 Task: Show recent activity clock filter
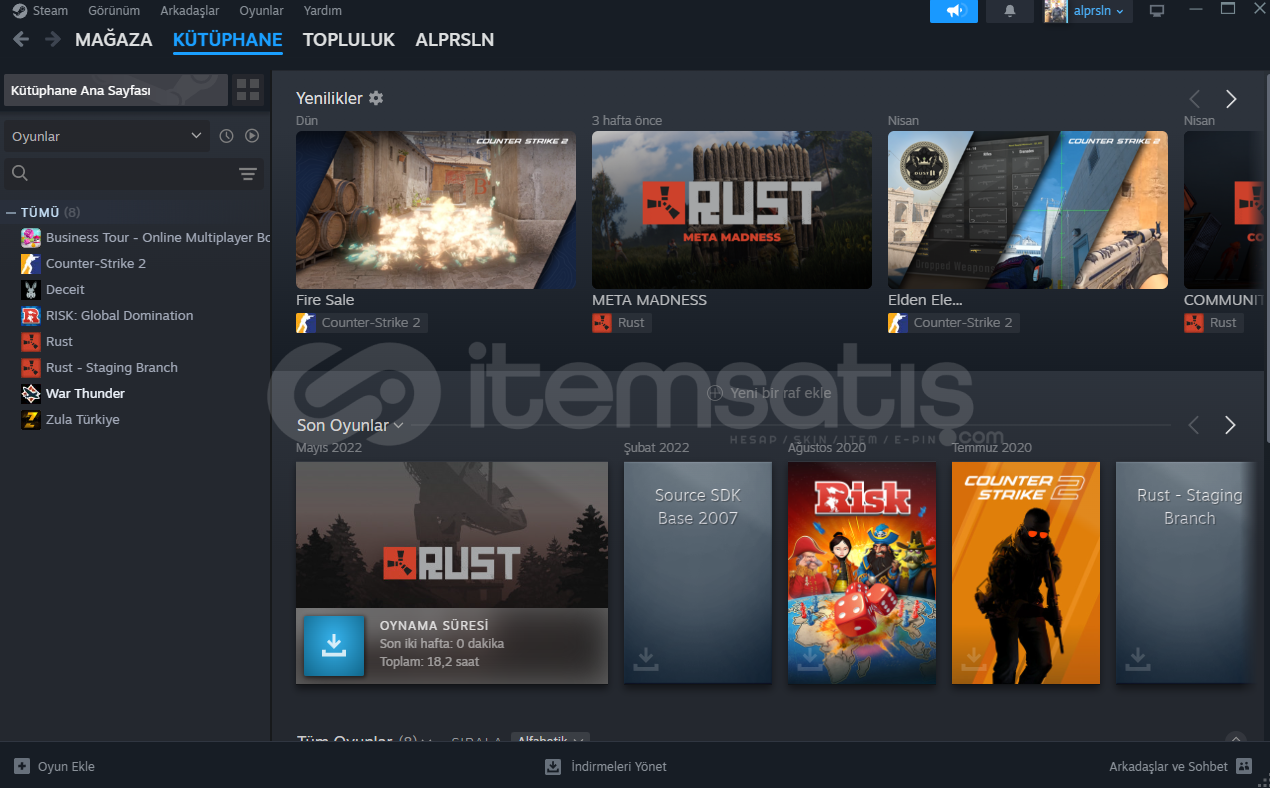[x=226, y=136]
